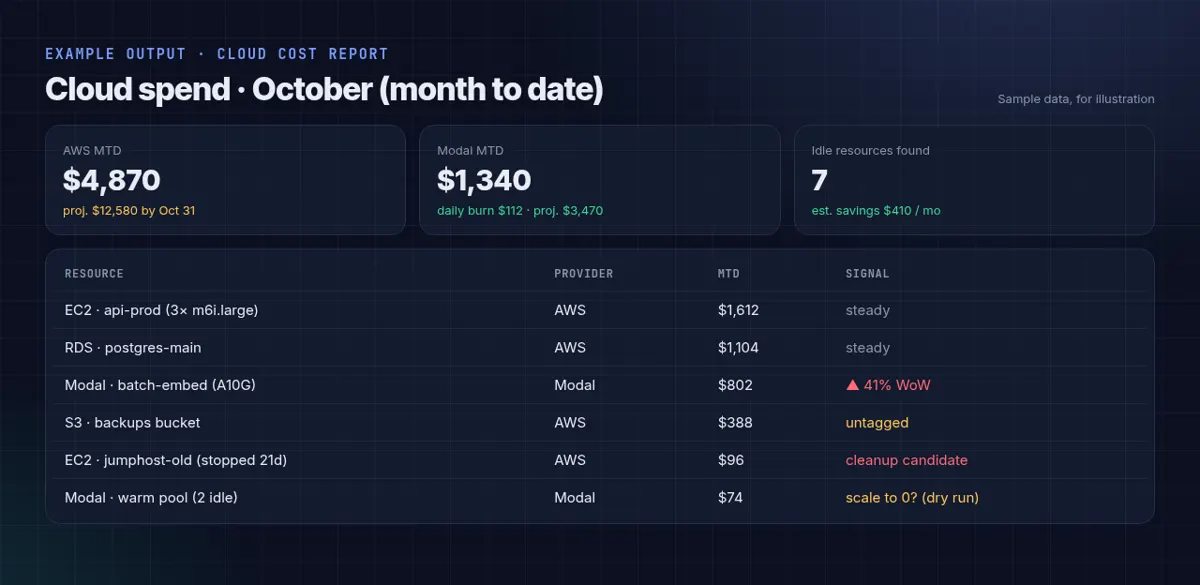Click the $388 cost cell
Screen dimensions: 1200x585
point(735,423)
